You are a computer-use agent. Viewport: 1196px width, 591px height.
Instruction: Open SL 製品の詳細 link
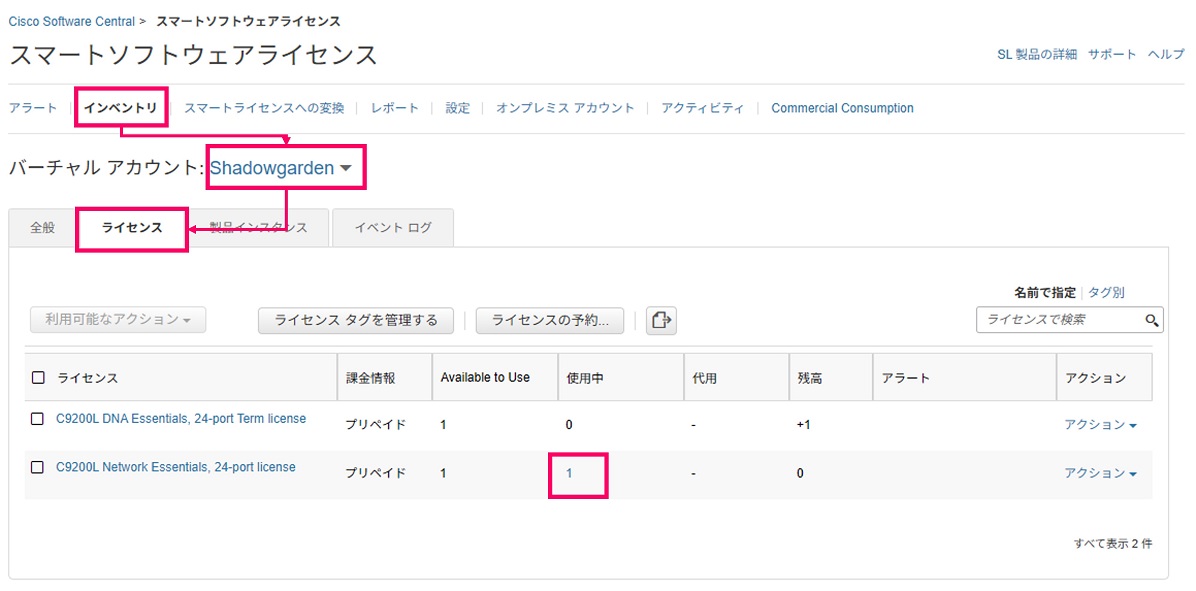(x=1037, y=54)
